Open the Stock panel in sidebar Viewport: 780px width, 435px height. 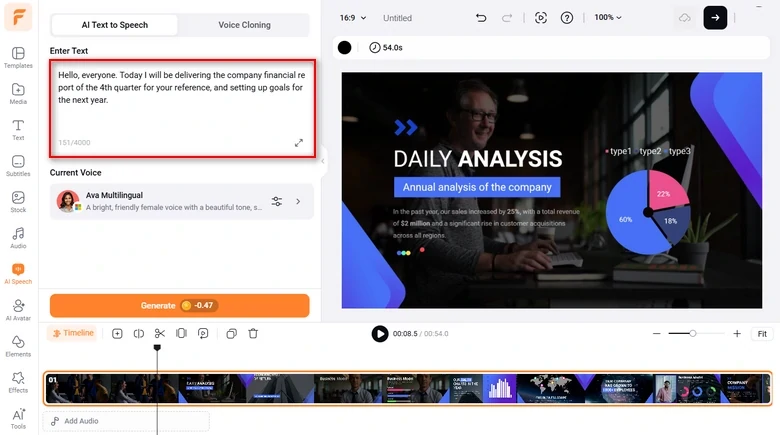(x=18, y=202)
